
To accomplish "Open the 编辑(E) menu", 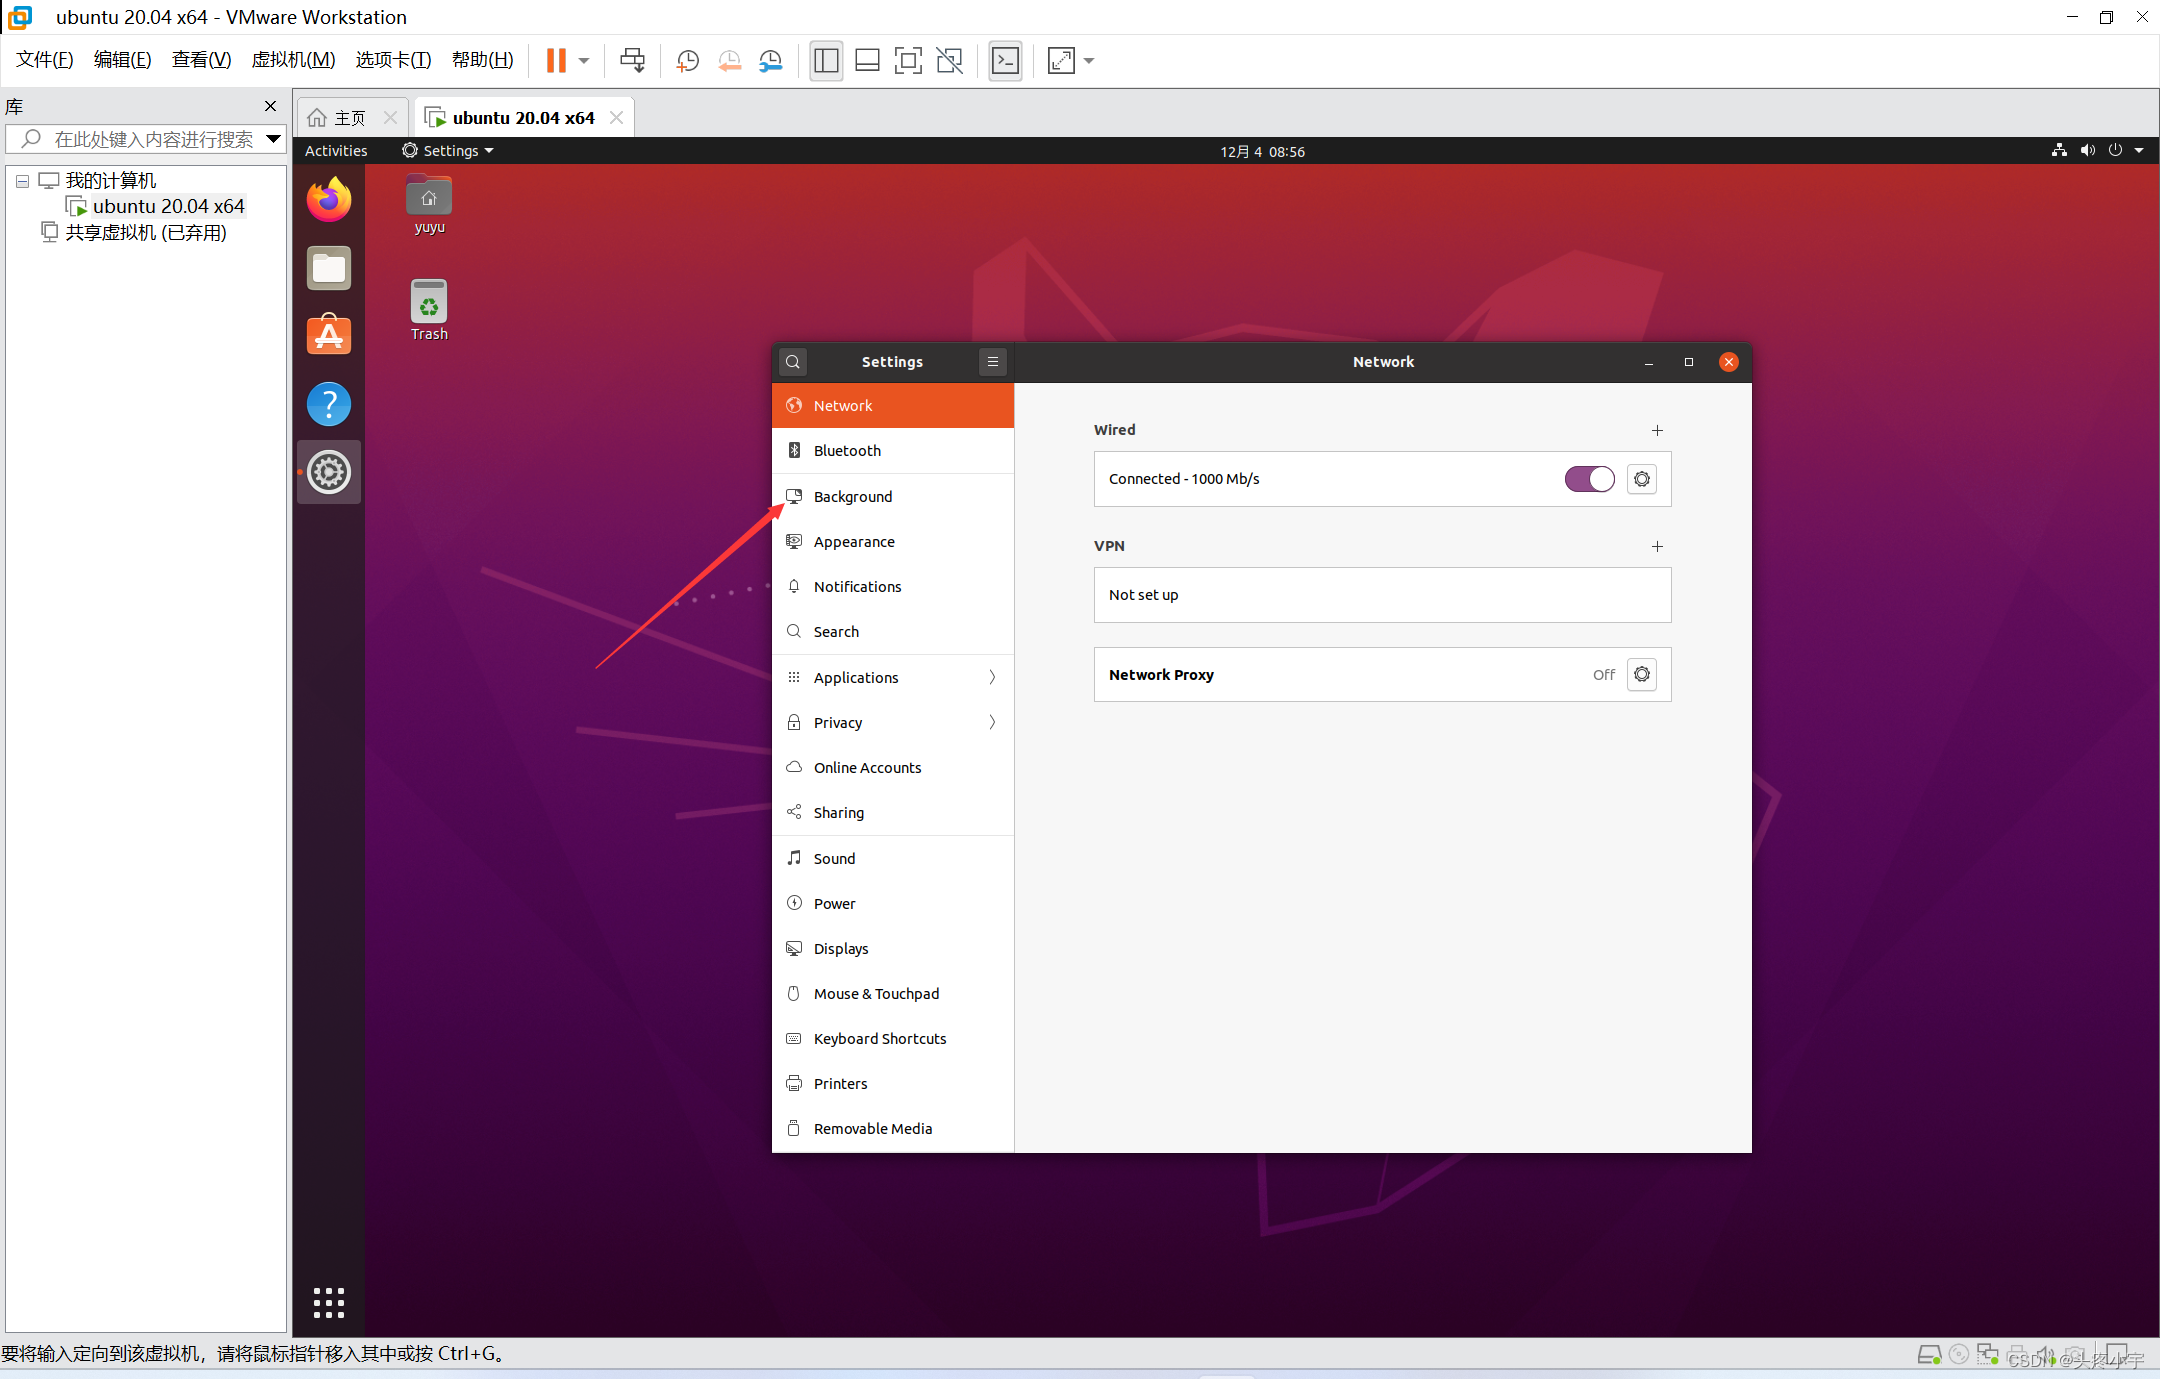I will (x=122, y=60).
